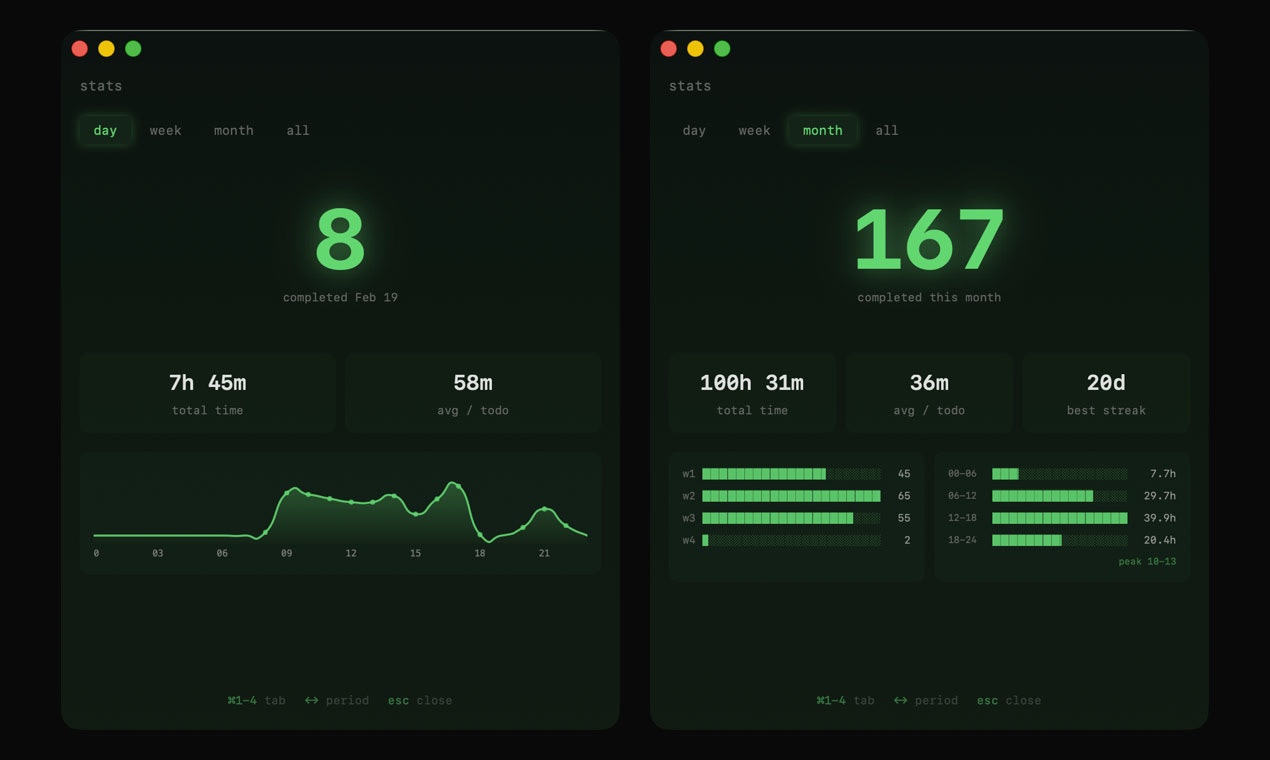Click 'esc close' hint in left window
The height and width of the screenshot is (760, 1270).
tap(420, 700)
